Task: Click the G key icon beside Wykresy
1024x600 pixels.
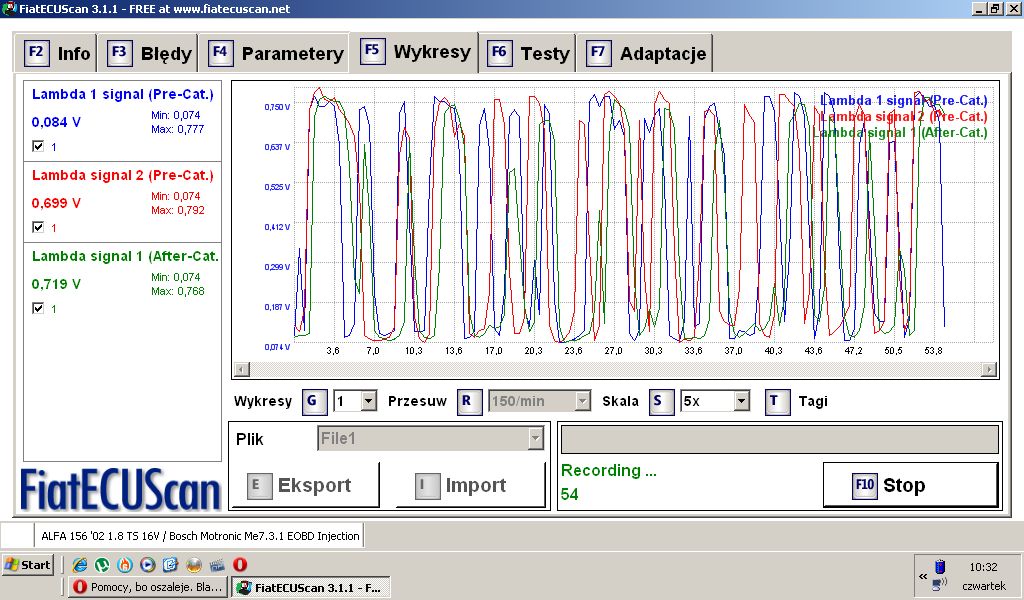Action: [x=312, y=401]
